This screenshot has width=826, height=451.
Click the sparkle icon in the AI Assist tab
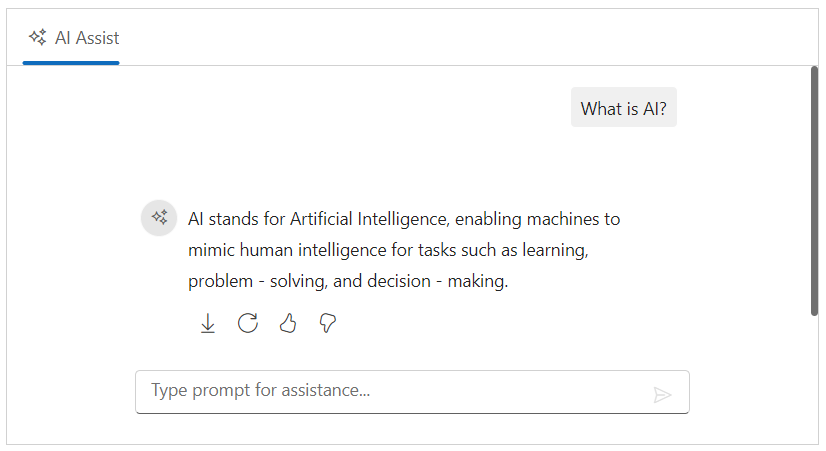click(38, 38)
